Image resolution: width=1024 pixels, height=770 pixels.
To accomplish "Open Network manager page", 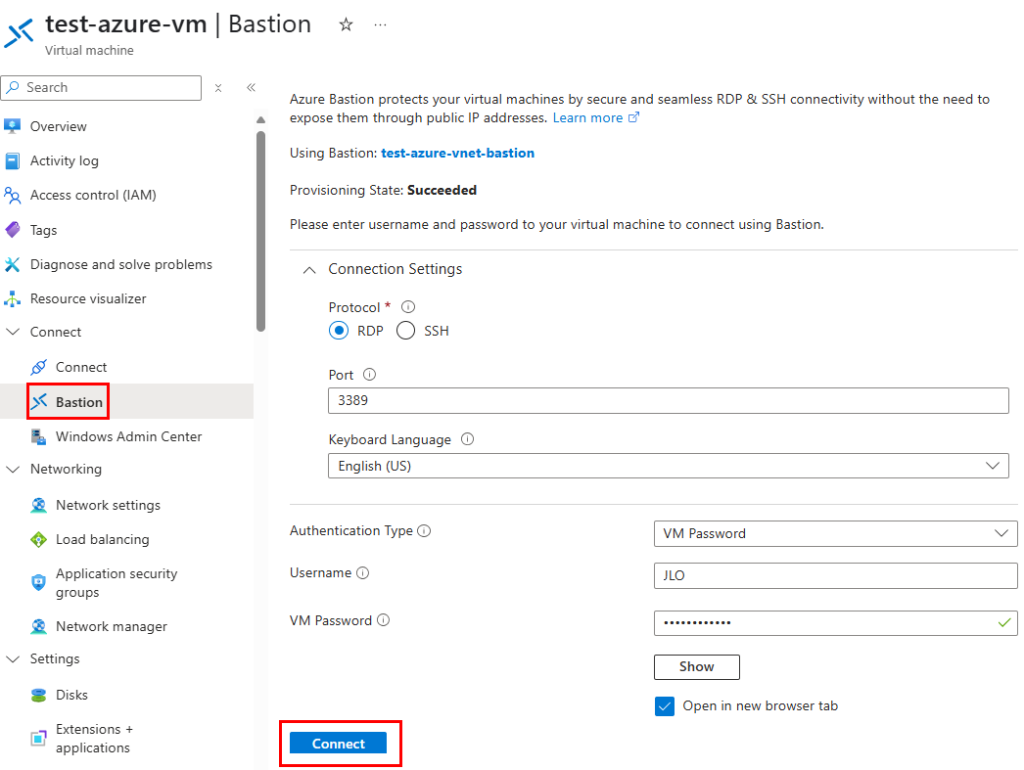I will (111, 626).
